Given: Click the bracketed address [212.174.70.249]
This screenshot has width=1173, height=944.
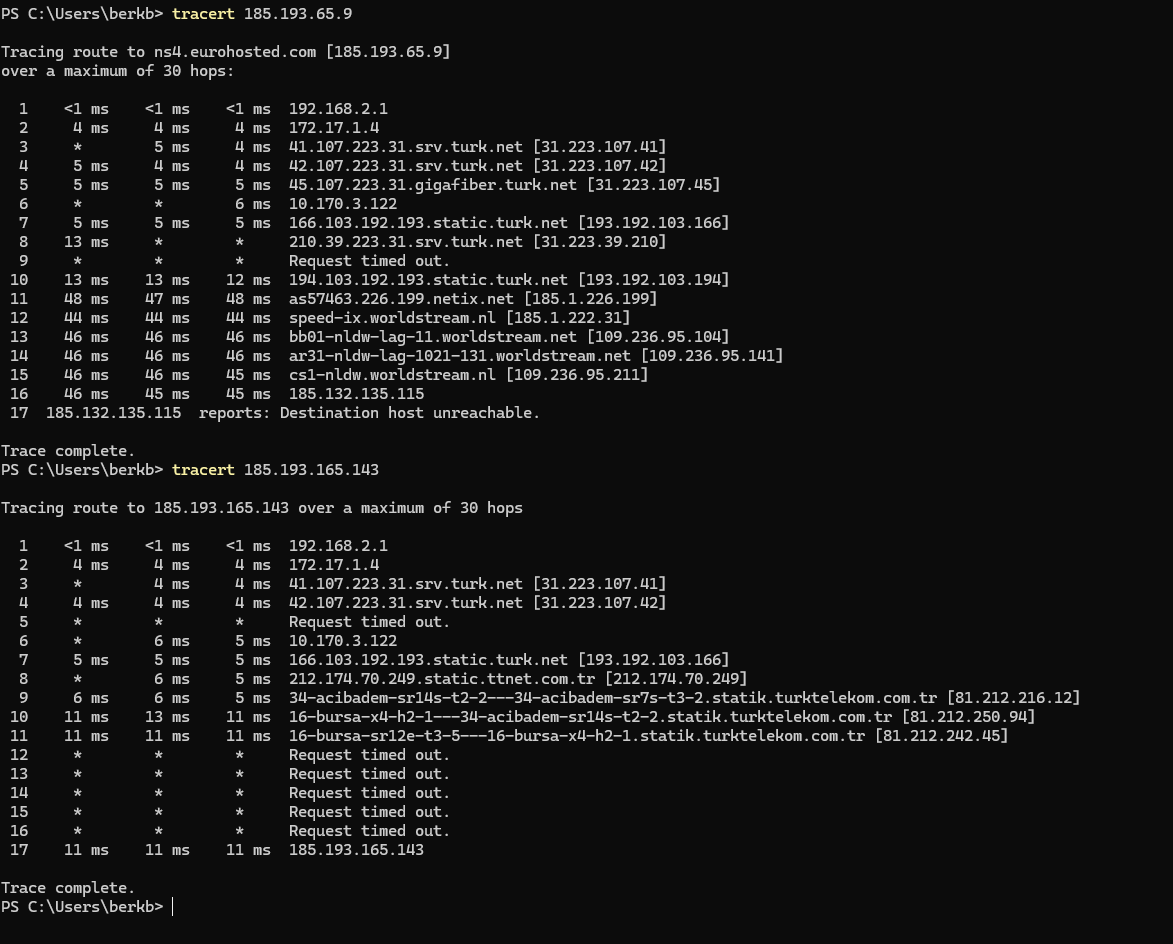Looking at the screenshot, I should (x=676, y=678).
